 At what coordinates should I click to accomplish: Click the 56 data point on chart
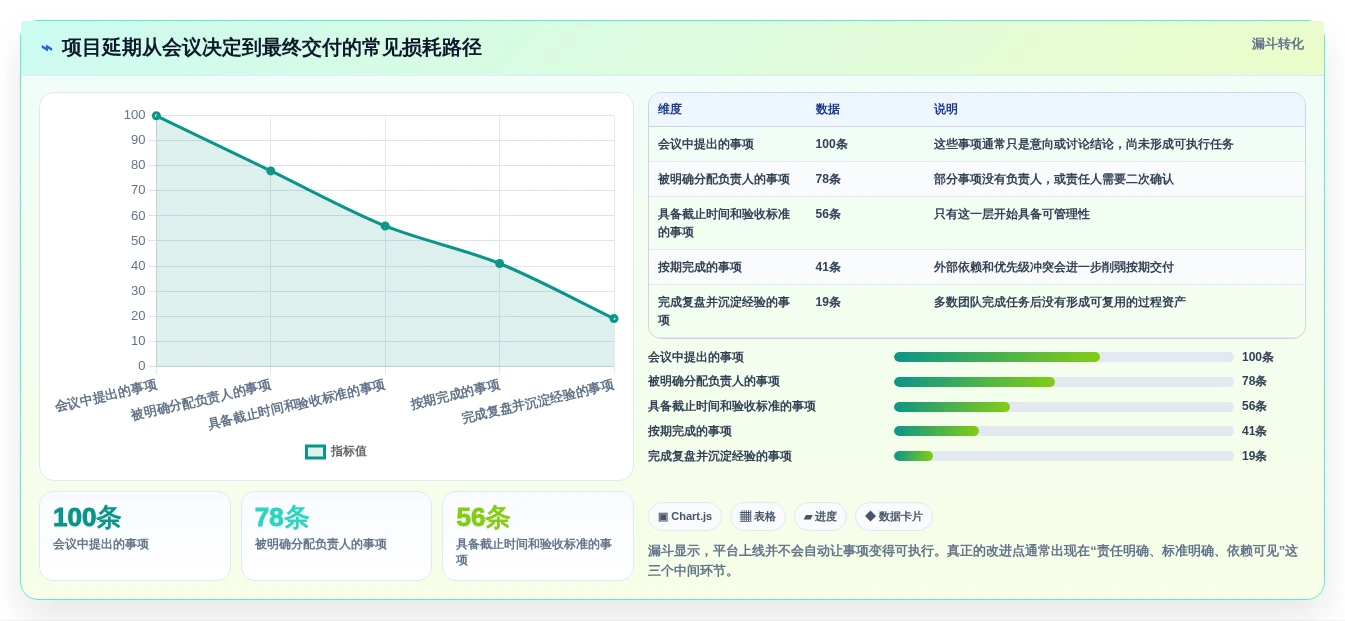pos(385,226)
